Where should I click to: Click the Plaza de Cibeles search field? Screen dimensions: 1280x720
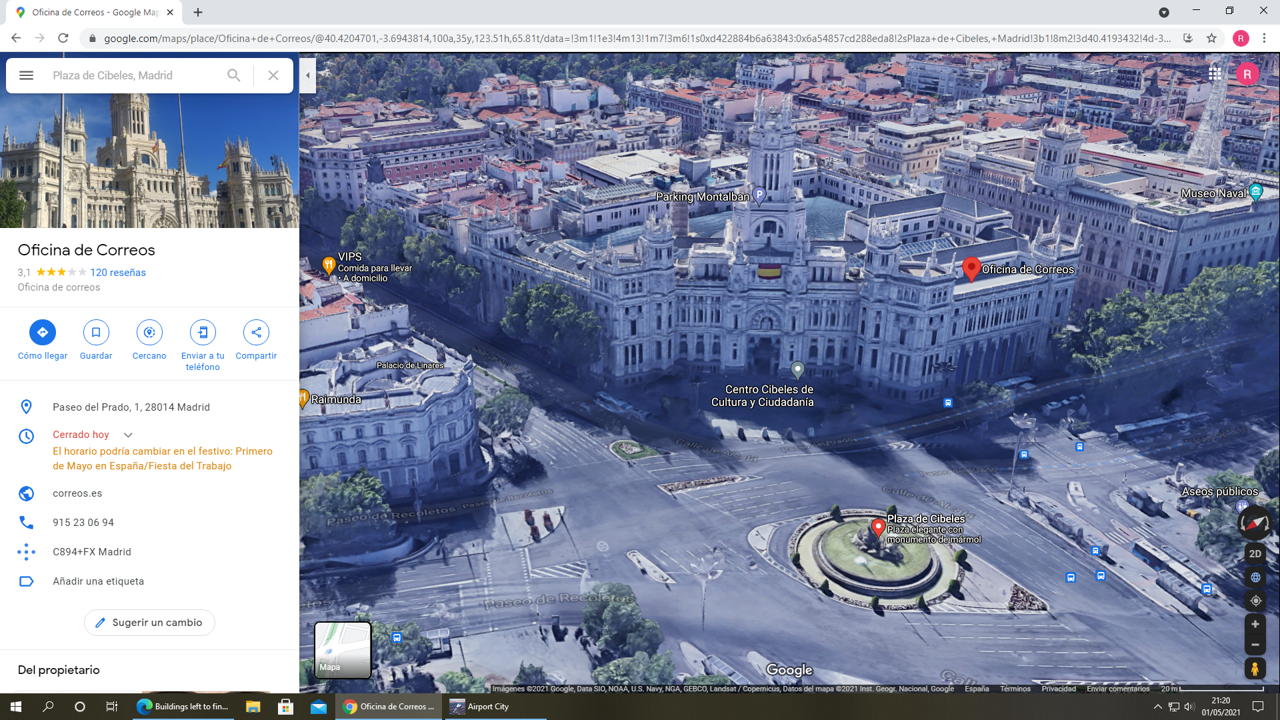(135, 75)
